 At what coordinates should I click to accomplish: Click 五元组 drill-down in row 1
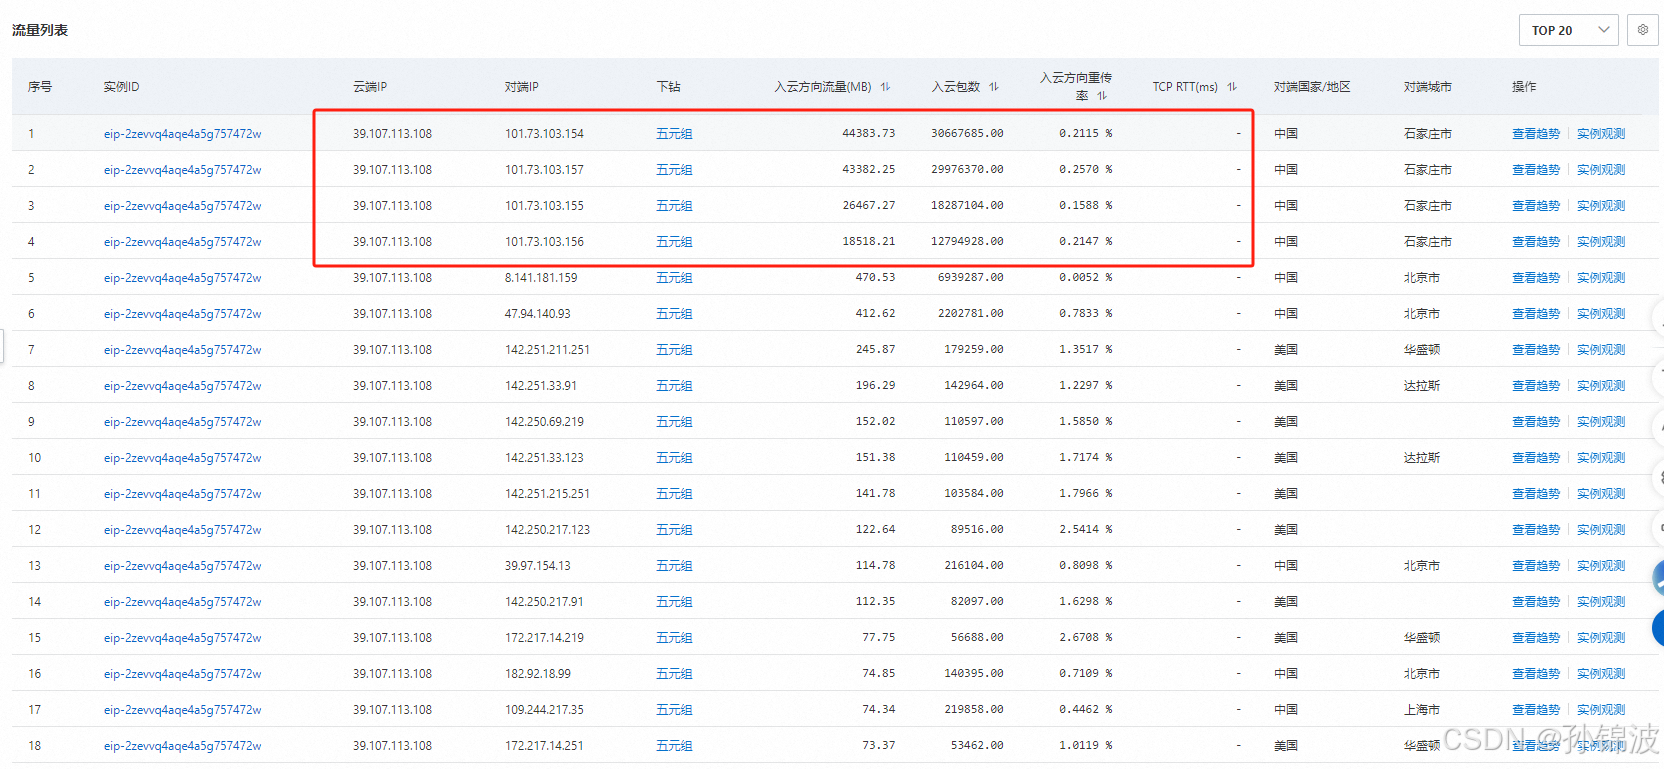pyautogui.click(x=674, y=134)
